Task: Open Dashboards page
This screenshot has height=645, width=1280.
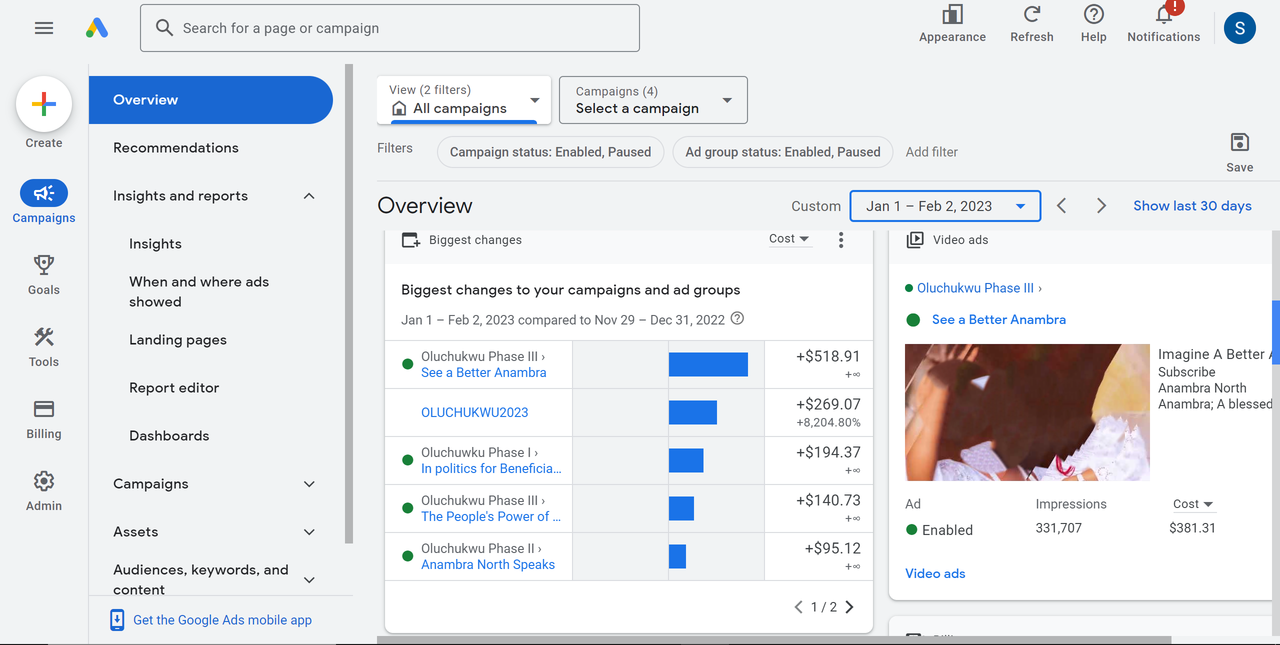Action: (169, 436)
